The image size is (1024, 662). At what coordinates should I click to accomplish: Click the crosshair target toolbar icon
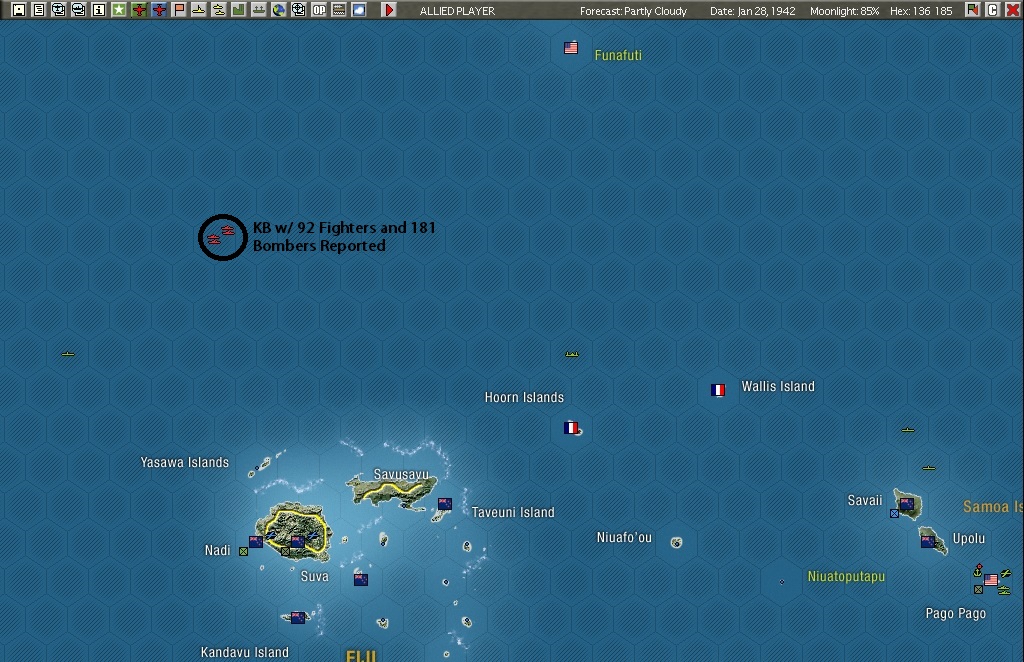click(x=298, y=10)
